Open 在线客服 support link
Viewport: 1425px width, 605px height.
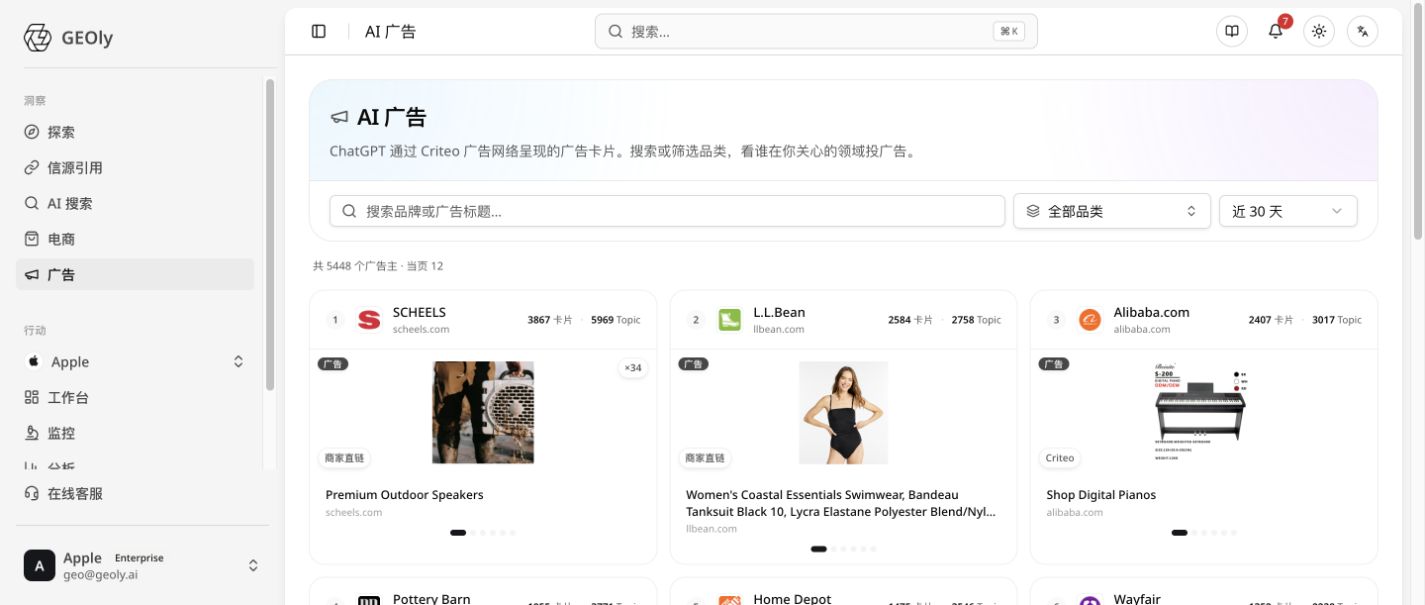click(135, 493)
